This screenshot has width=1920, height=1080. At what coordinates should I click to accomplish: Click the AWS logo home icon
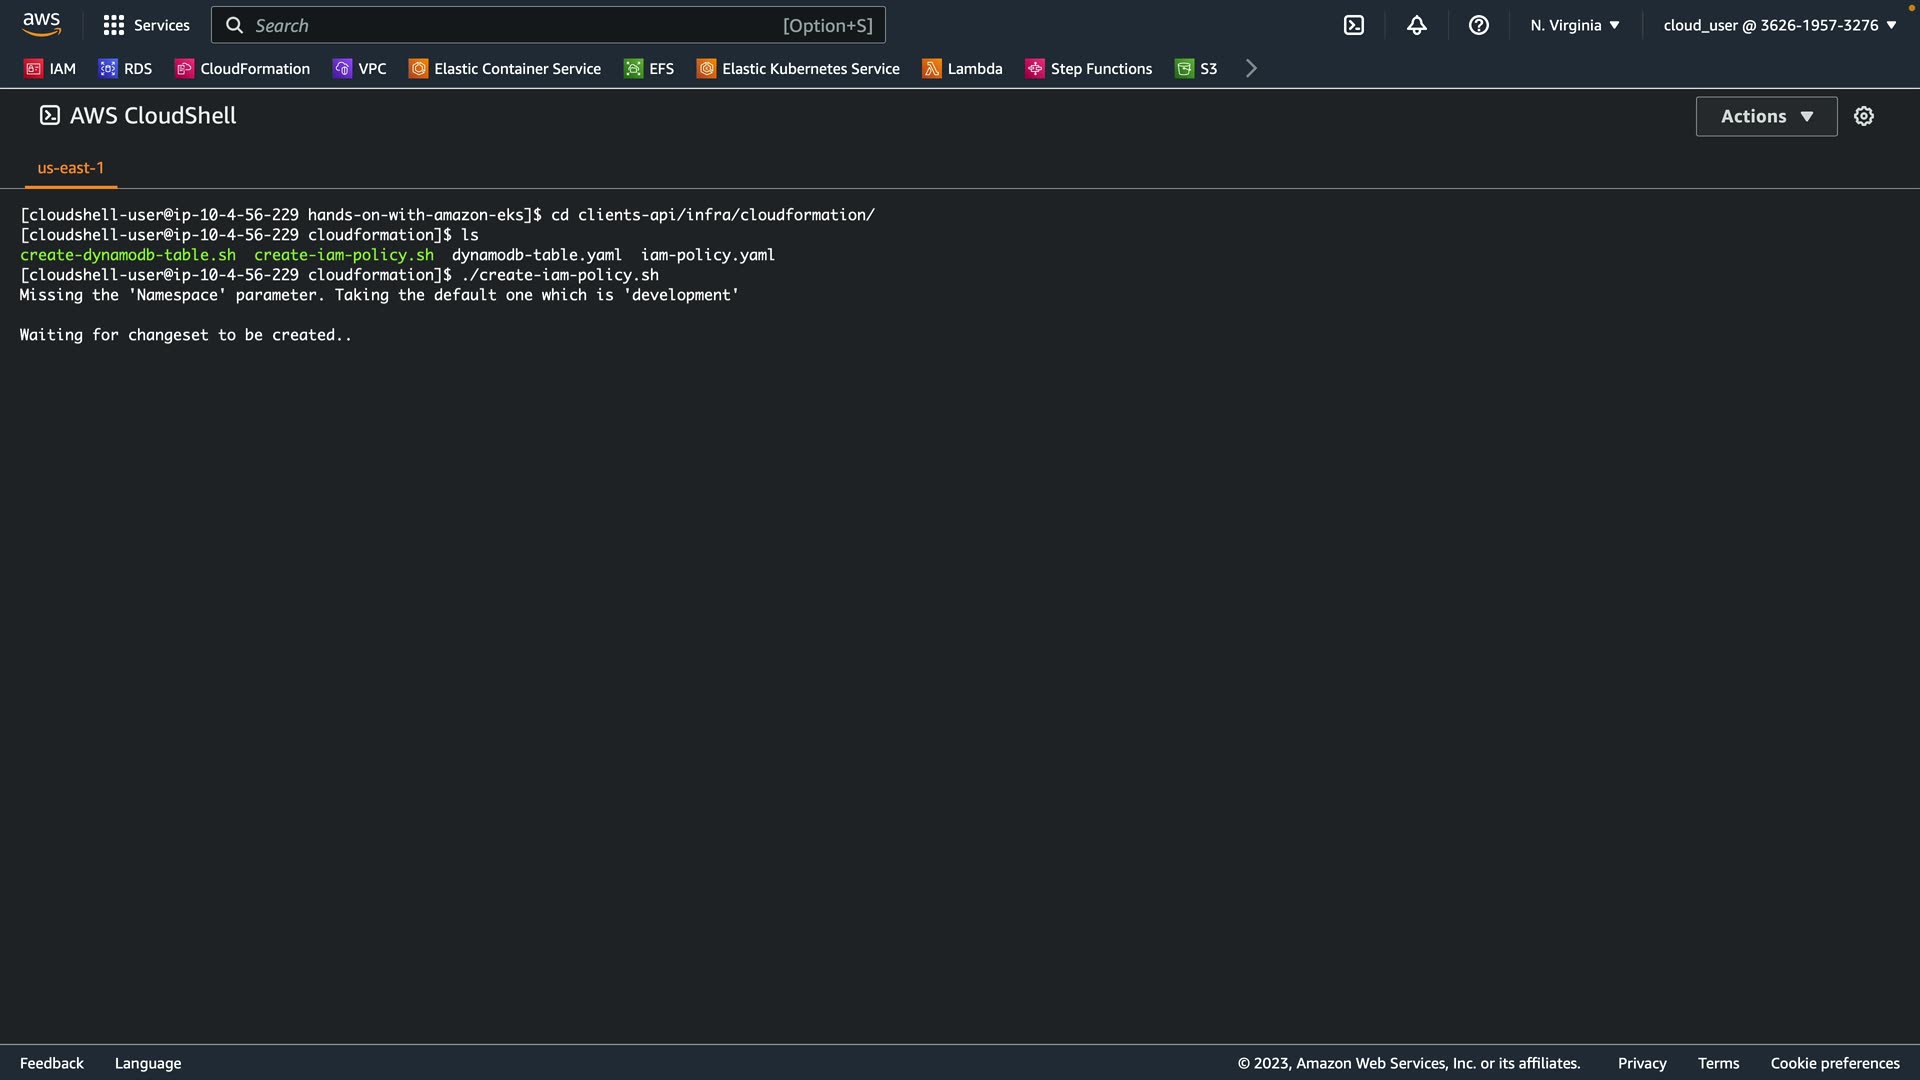click(41, 24)
